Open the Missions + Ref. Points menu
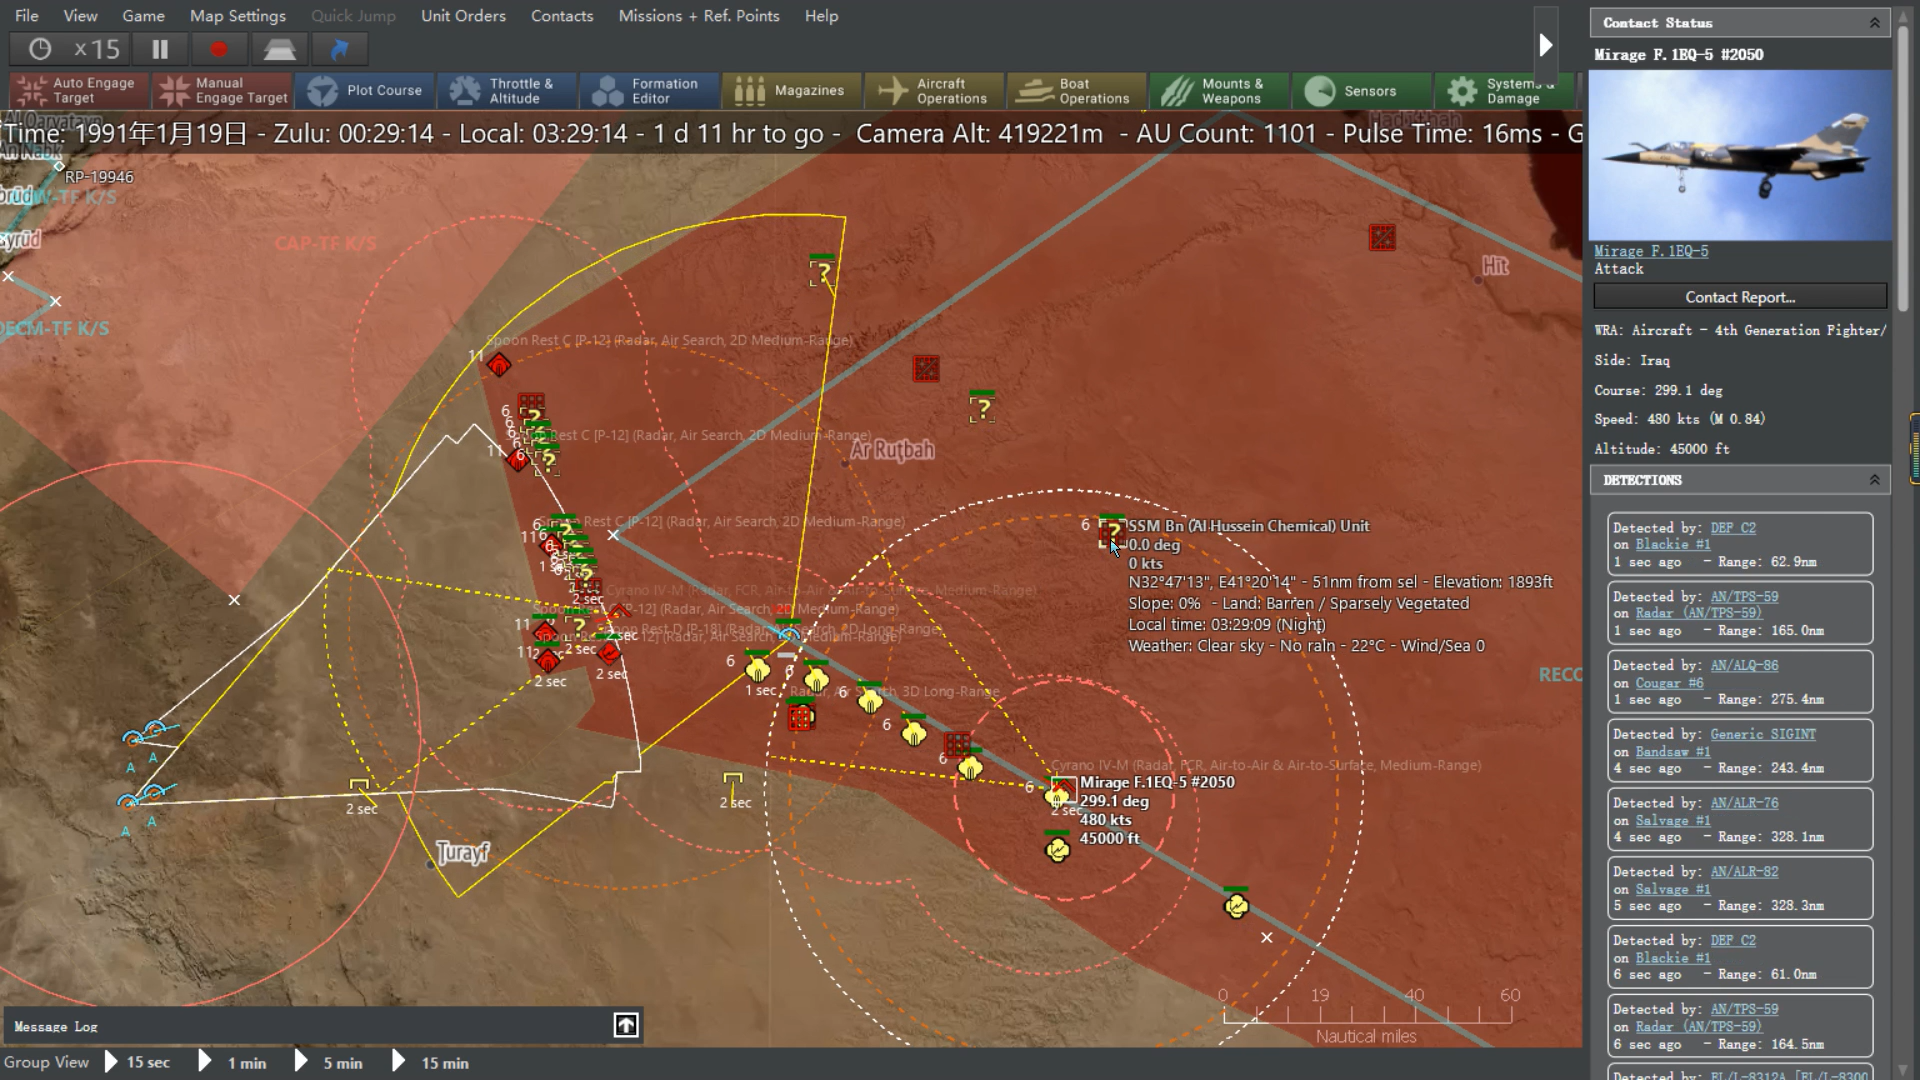This screenshot has height=1080, width=1920. click(x=699, y=16)
